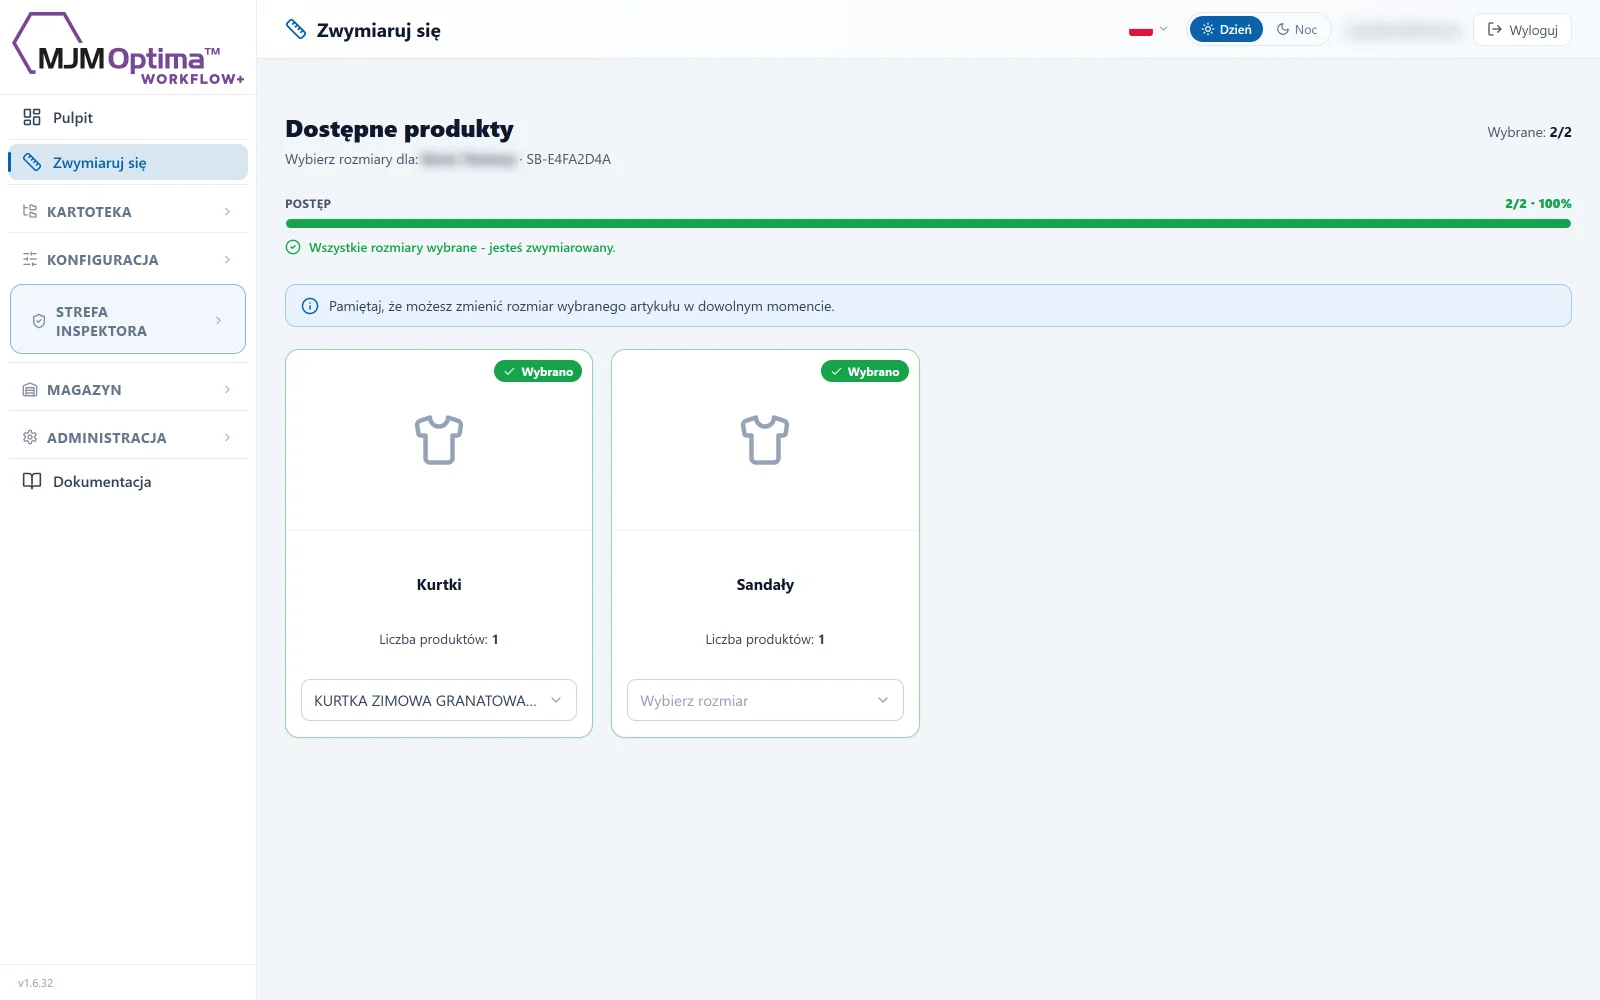The width and height of the screenshot is (1600, 1000).
Task: Click the green check circle by the success message
Action: 293,247
